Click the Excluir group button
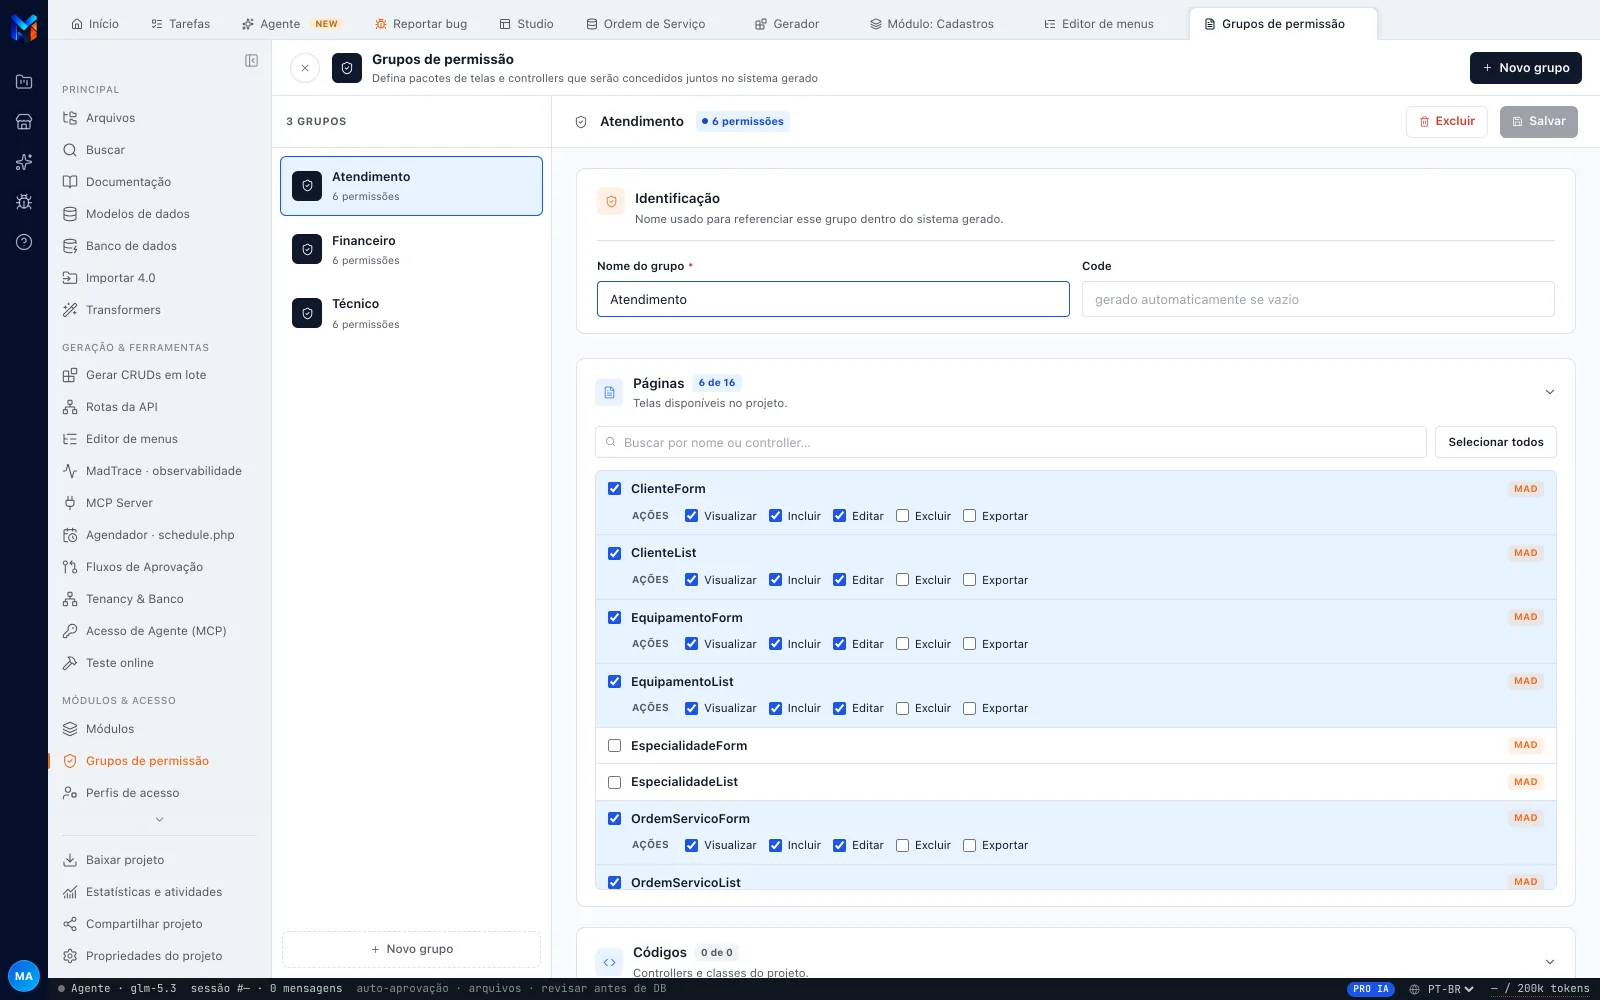 coord(1447,122)
